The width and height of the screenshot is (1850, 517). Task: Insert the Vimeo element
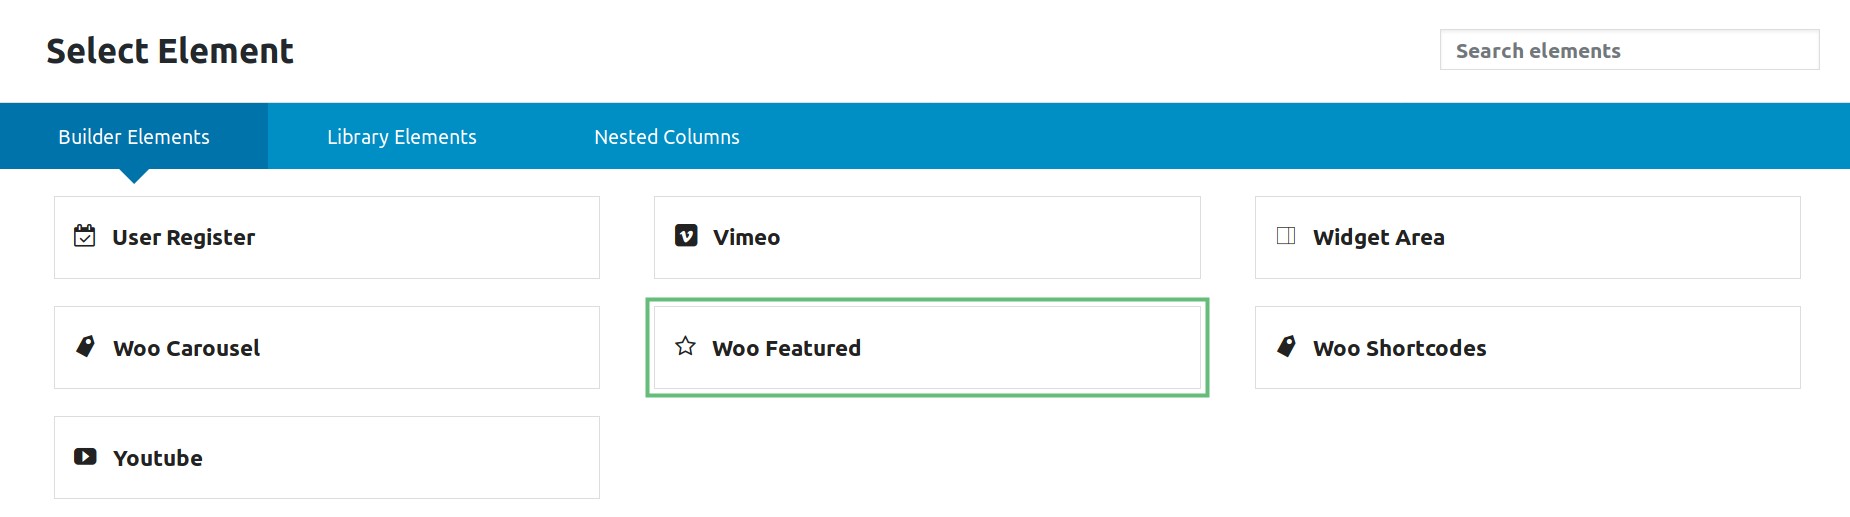coord(927,237)
